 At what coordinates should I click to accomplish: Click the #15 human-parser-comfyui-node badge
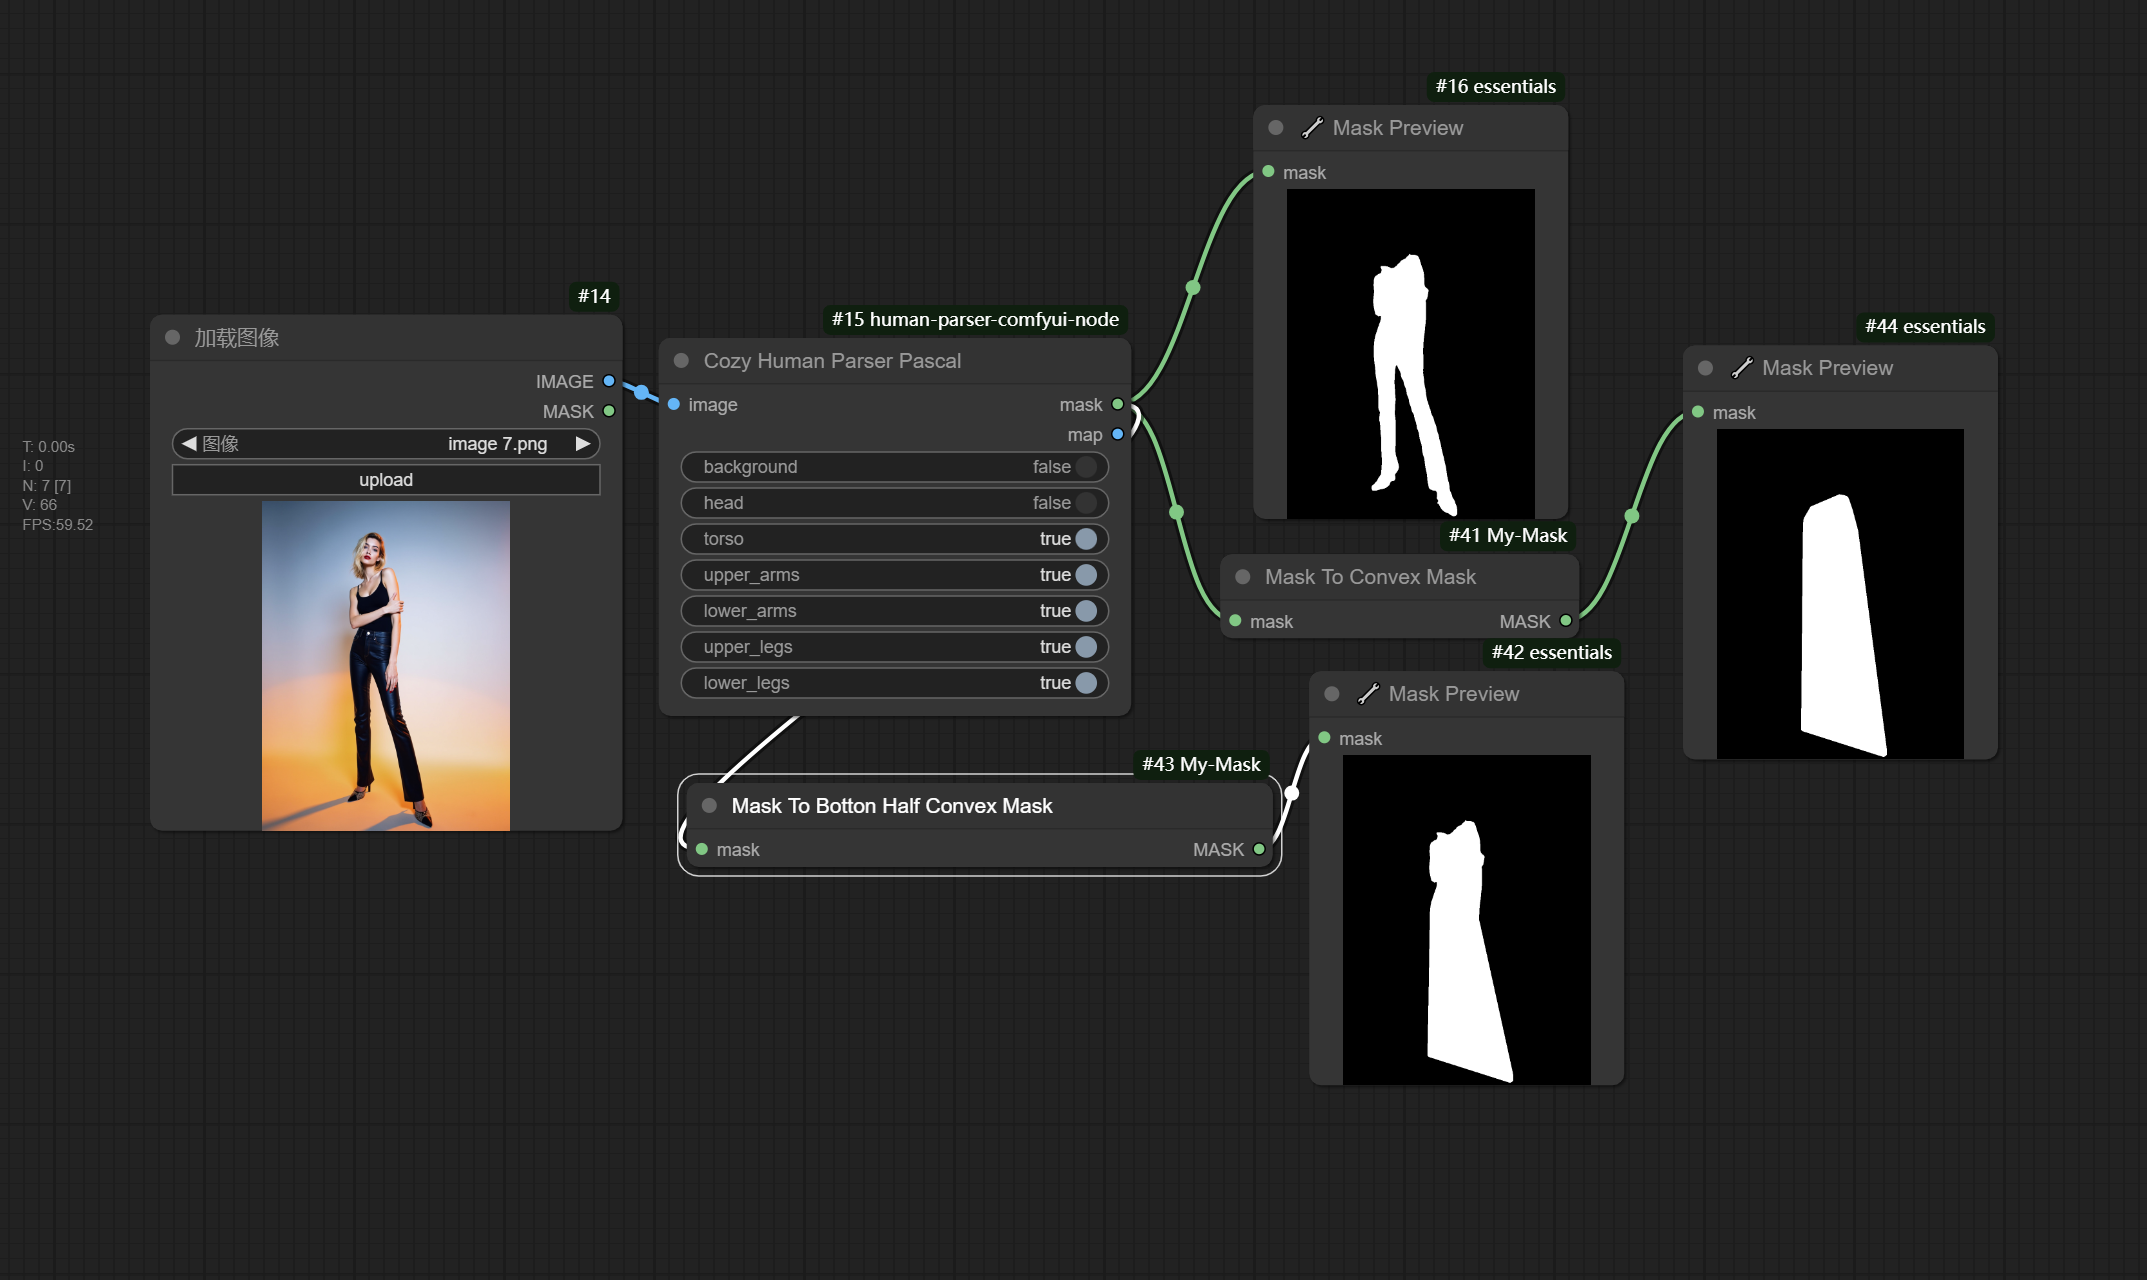pos(975,320)
